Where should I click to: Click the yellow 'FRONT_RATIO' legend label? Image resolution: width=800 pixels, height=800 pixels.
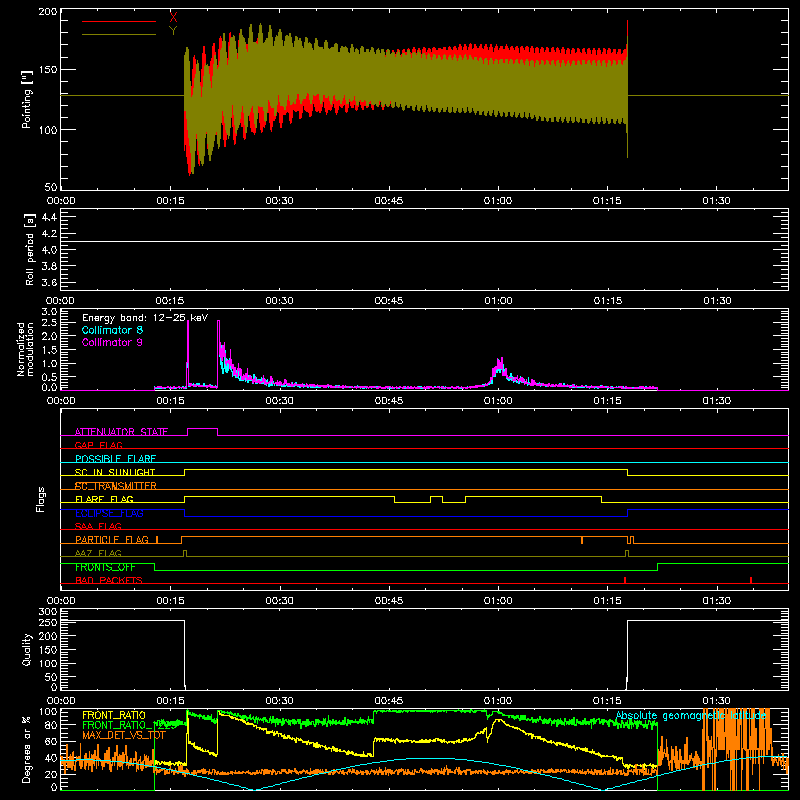click(x=114, y=715)
